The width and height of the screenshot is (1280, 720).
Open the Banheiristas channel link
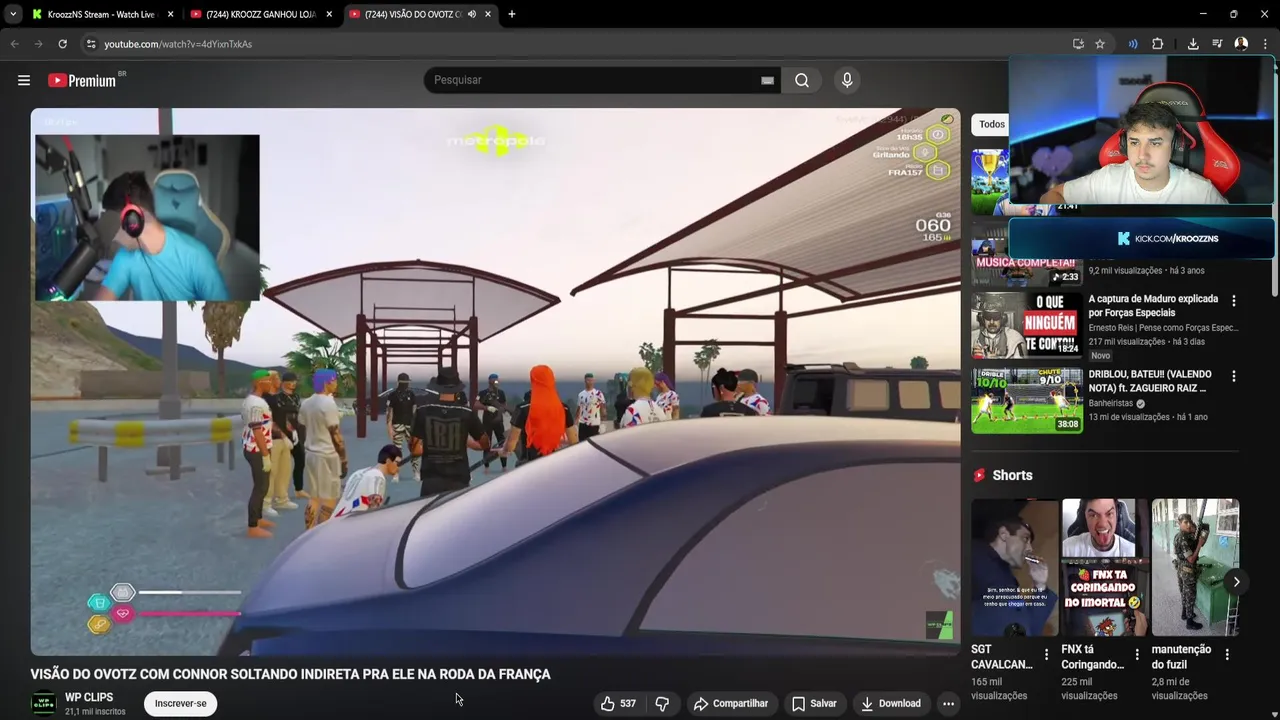(x=1110, y=403)
